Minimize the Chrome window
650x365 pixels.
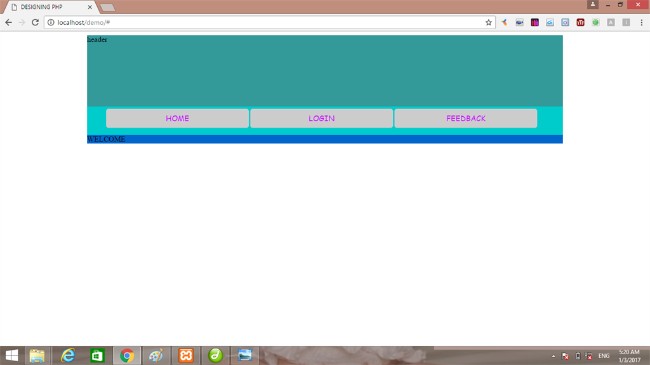pos(608,5)
